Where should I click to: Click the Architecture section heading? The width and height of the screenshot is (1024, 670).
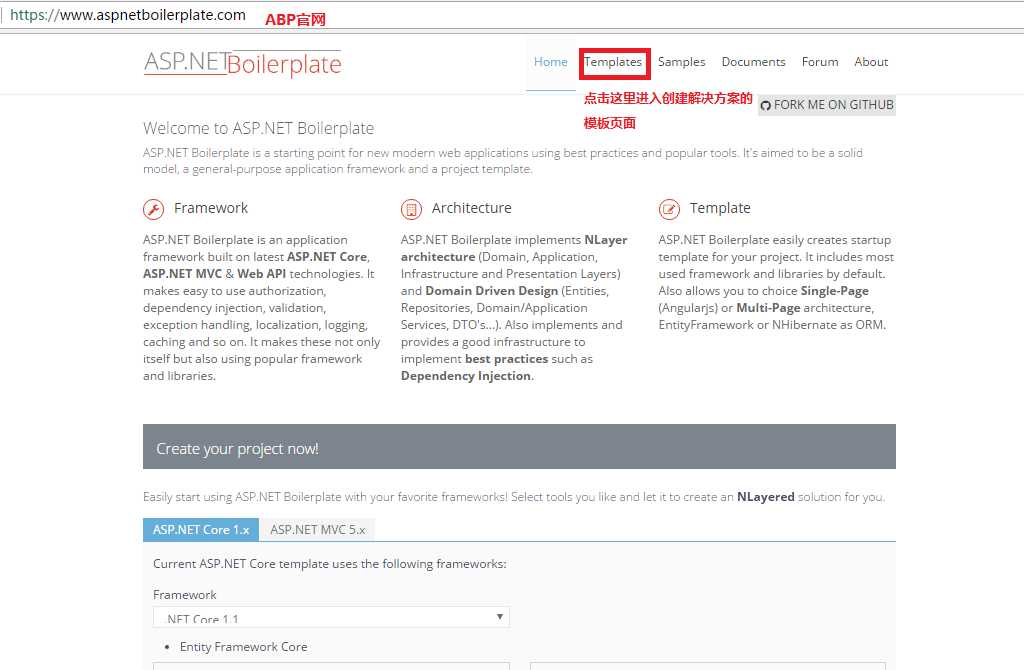[472, 208]
